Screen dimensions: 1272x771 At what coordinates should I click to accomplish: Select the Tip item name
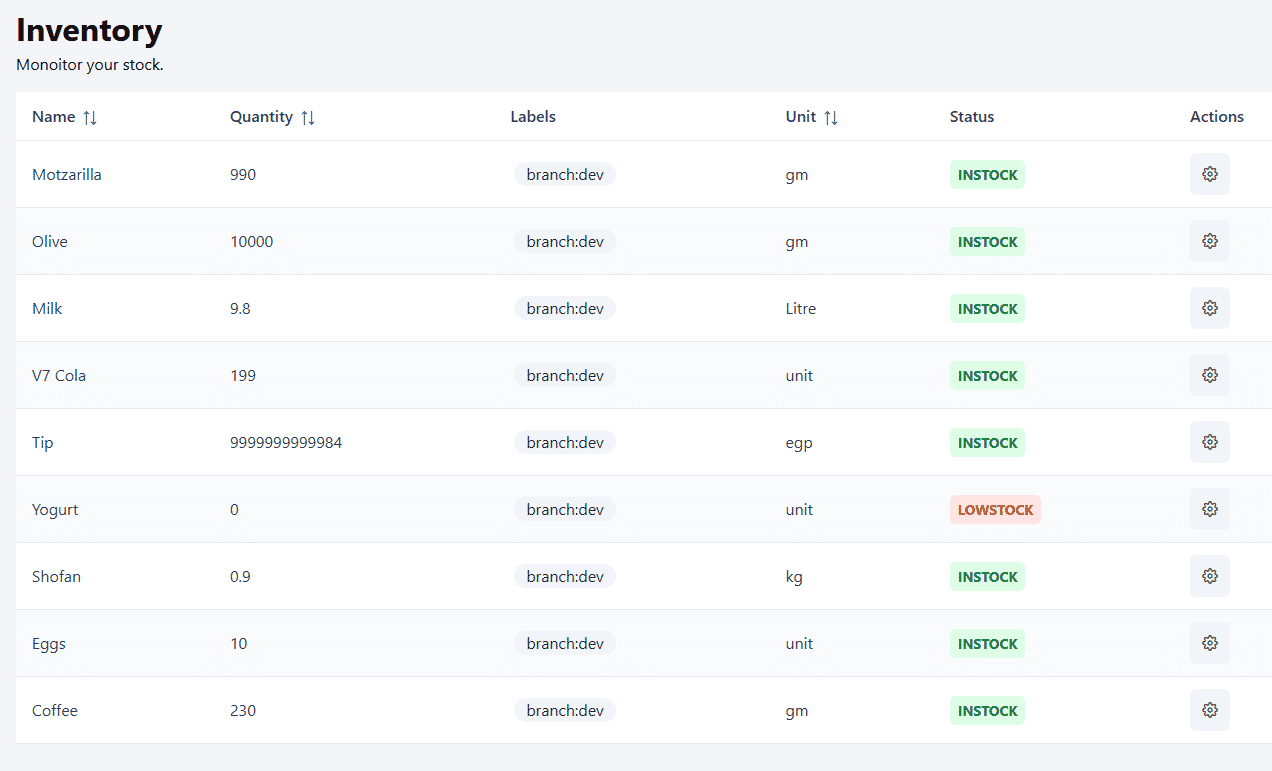pos(43,443)
